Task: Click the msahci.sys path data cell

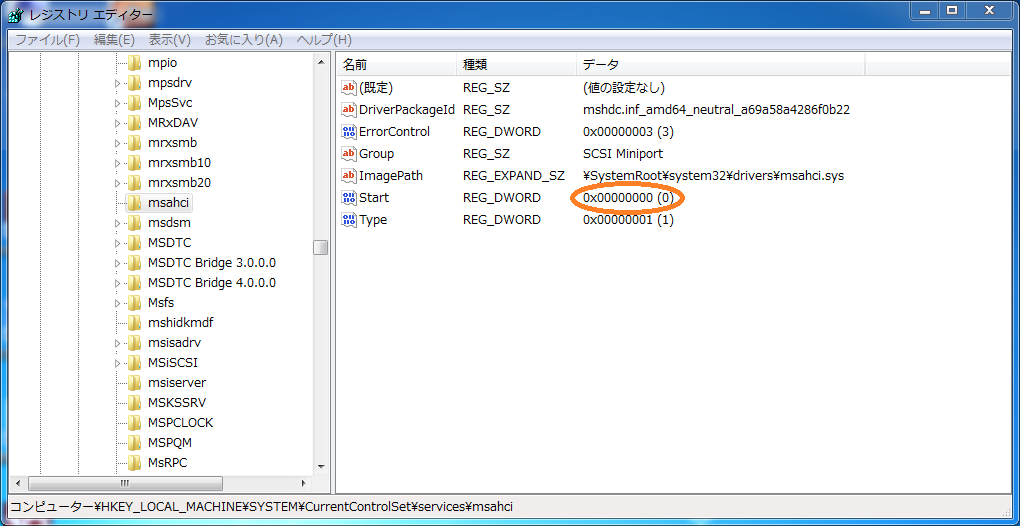Action: (x=713, y=176)
